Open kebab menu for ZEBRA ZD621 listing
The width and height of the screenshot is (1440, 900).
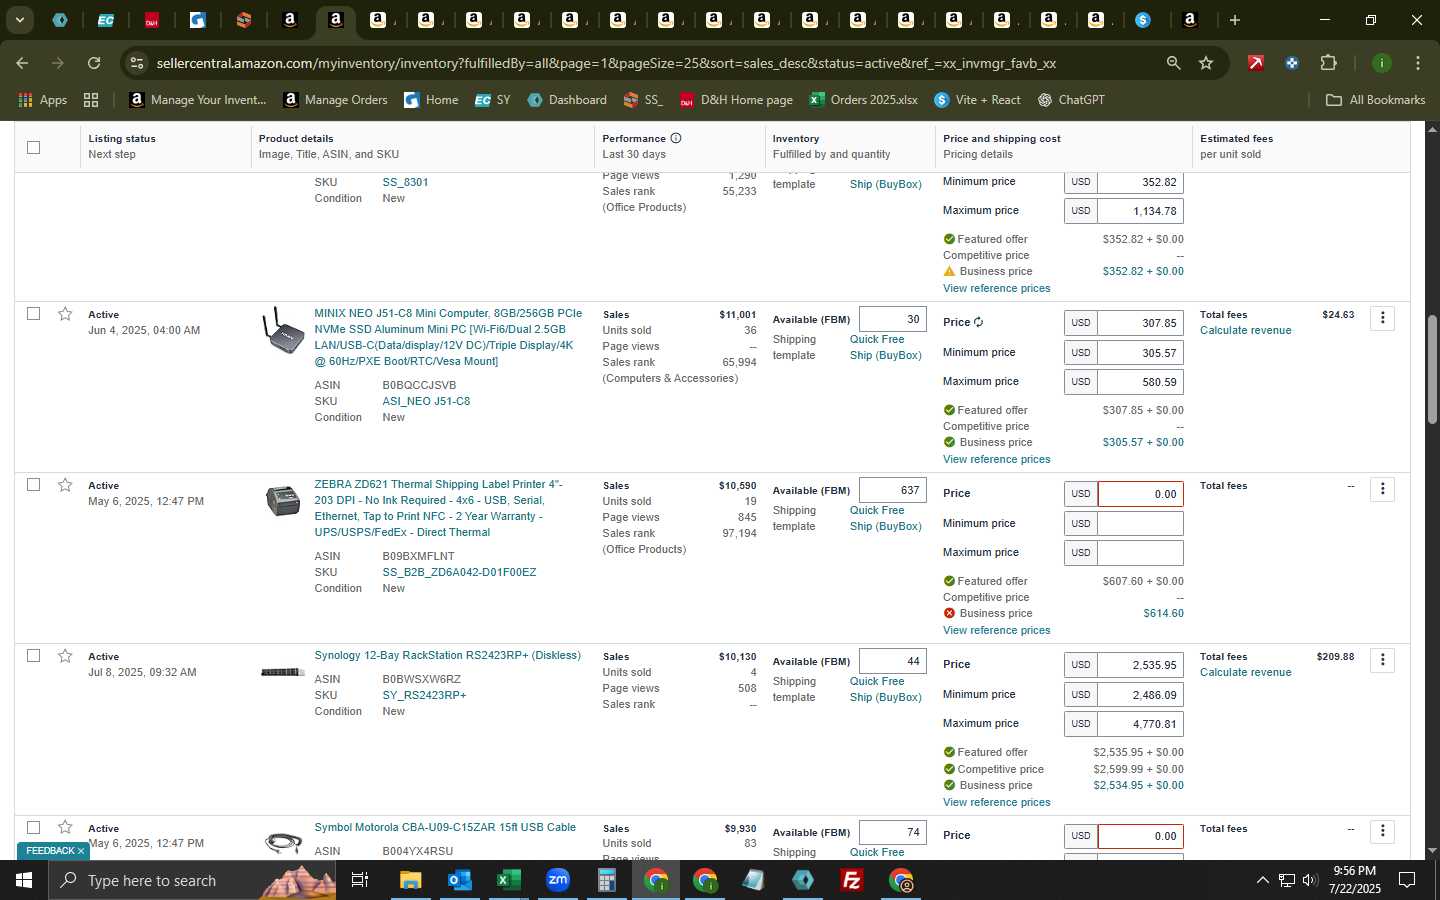tap(1382, 489)
